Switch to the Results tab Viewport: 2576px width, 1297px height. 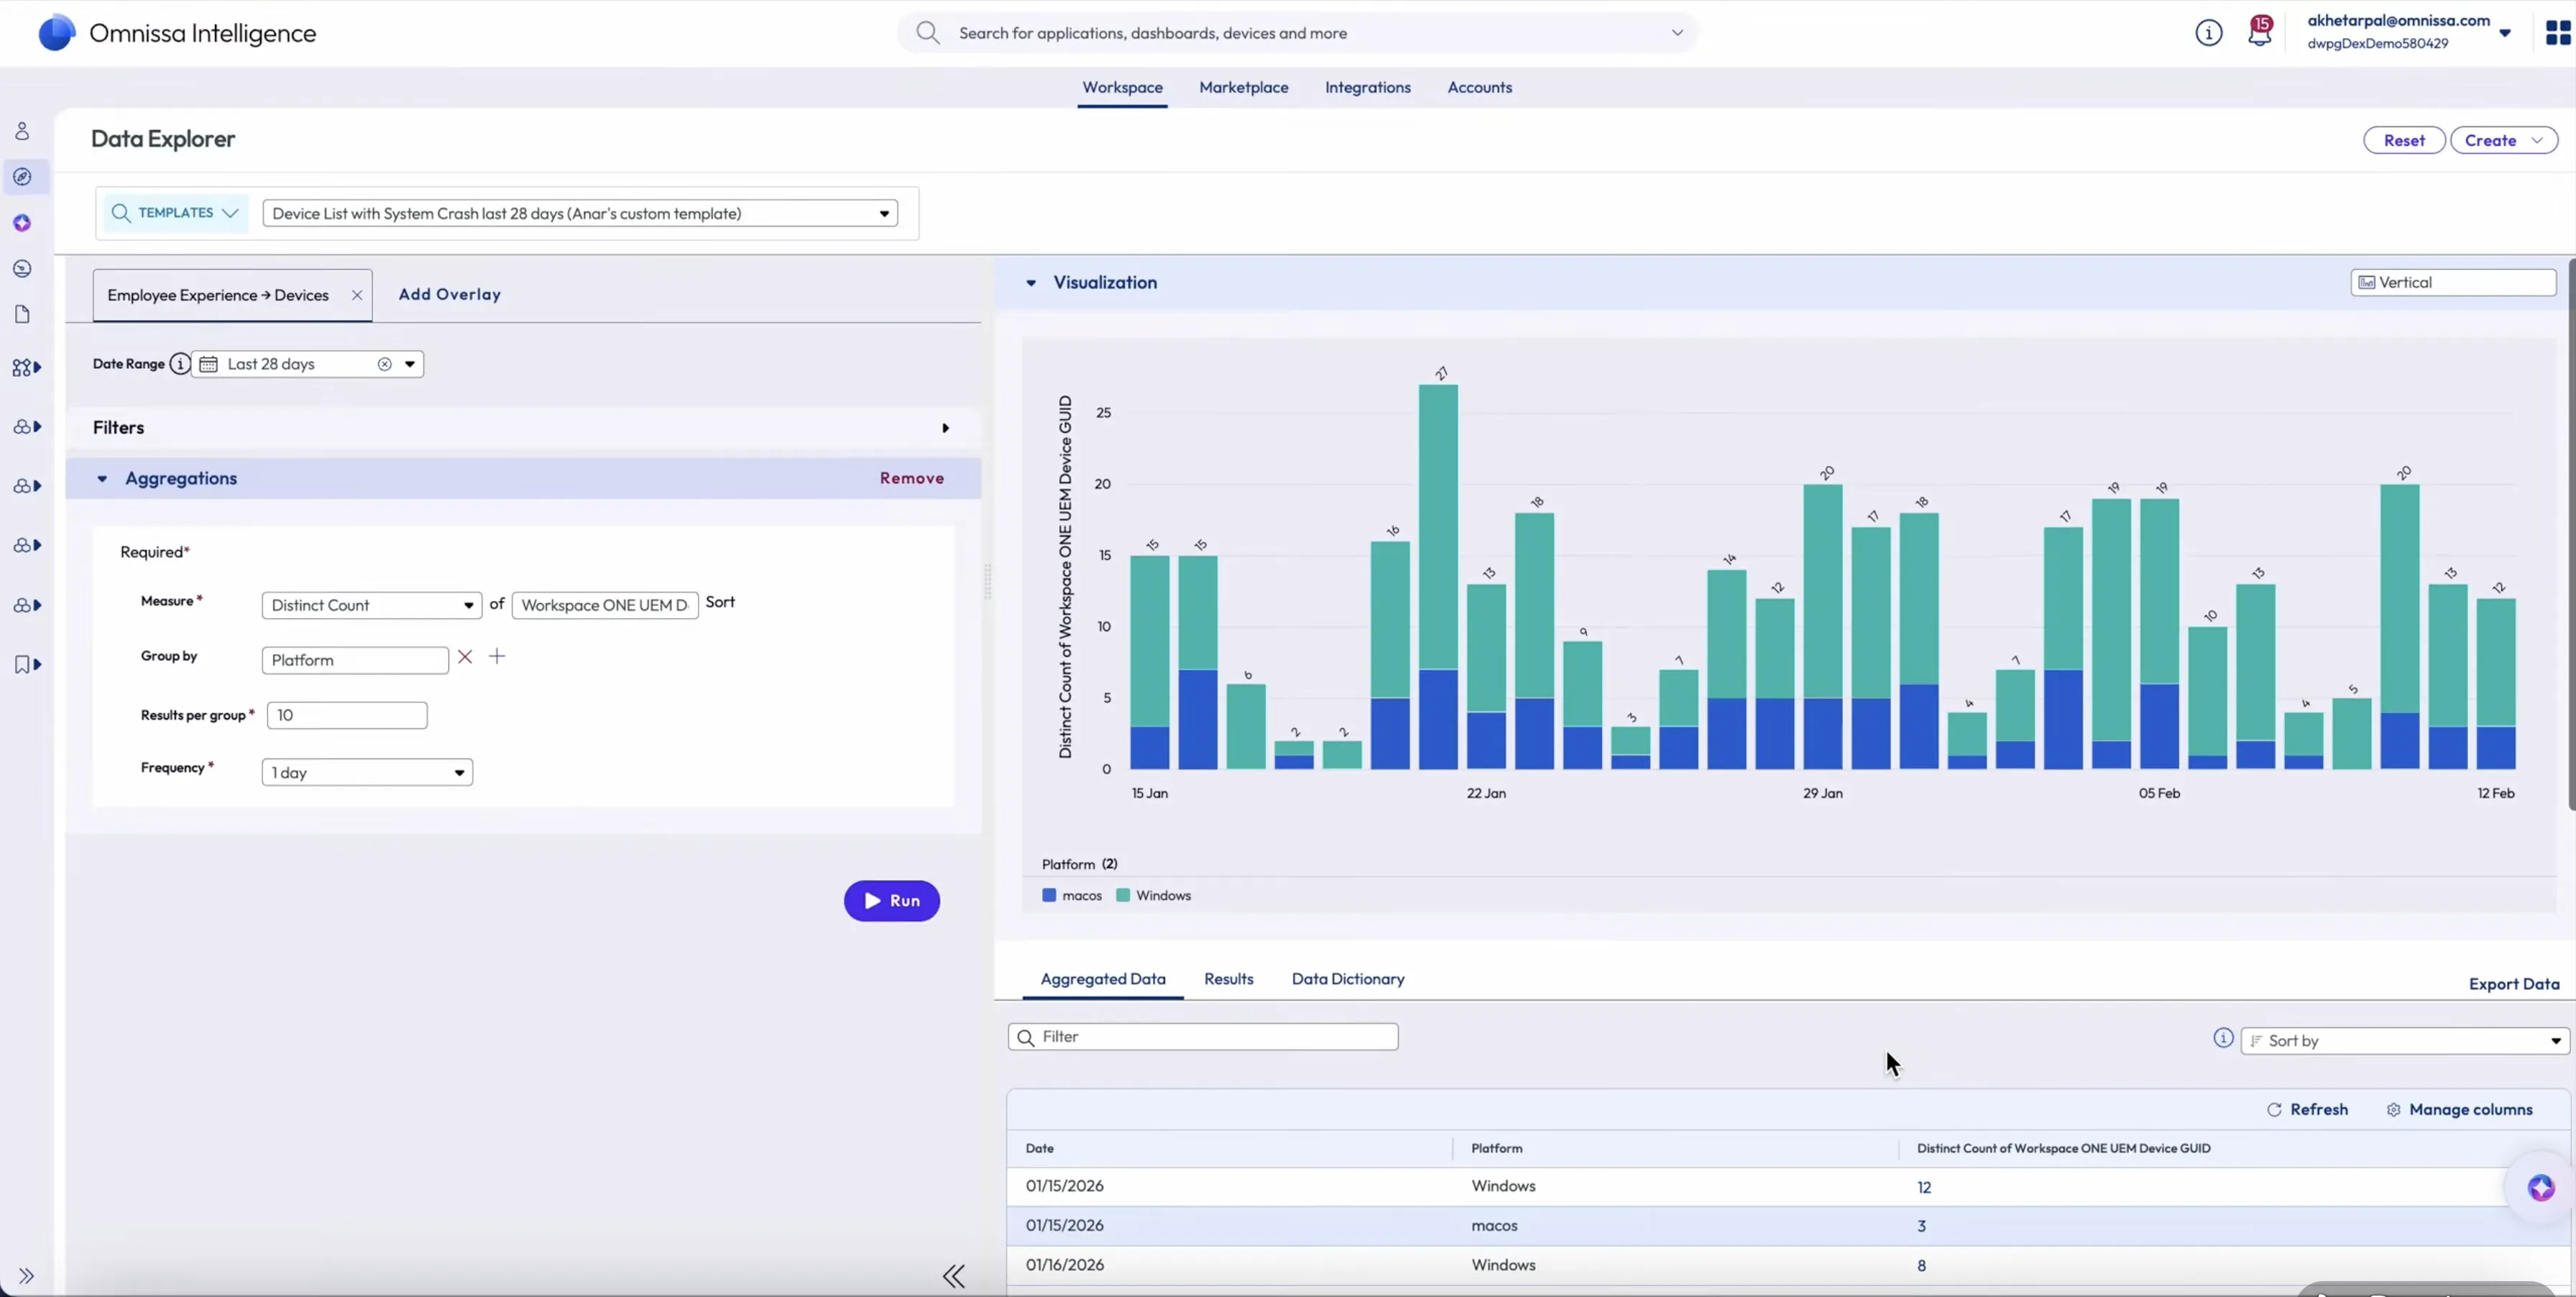[x=1229, y=979]
